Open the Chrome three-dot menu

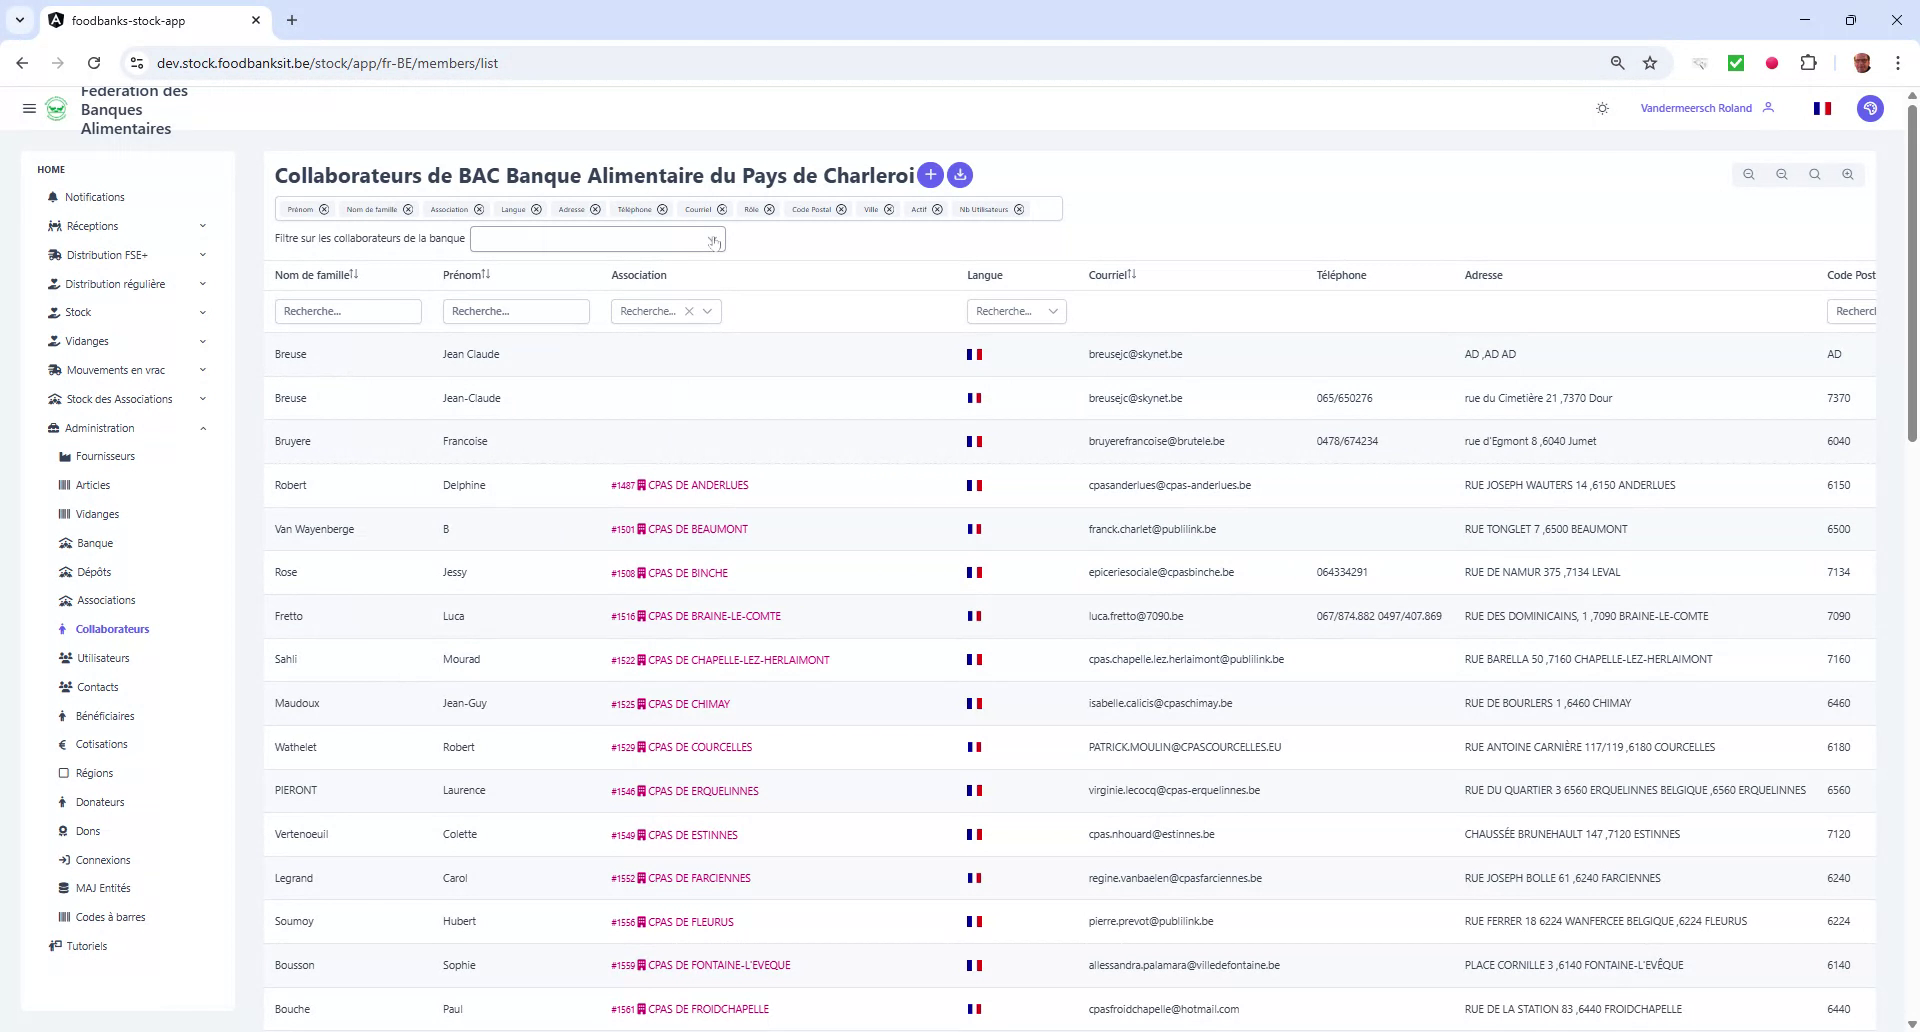(x=1899, y=62)
